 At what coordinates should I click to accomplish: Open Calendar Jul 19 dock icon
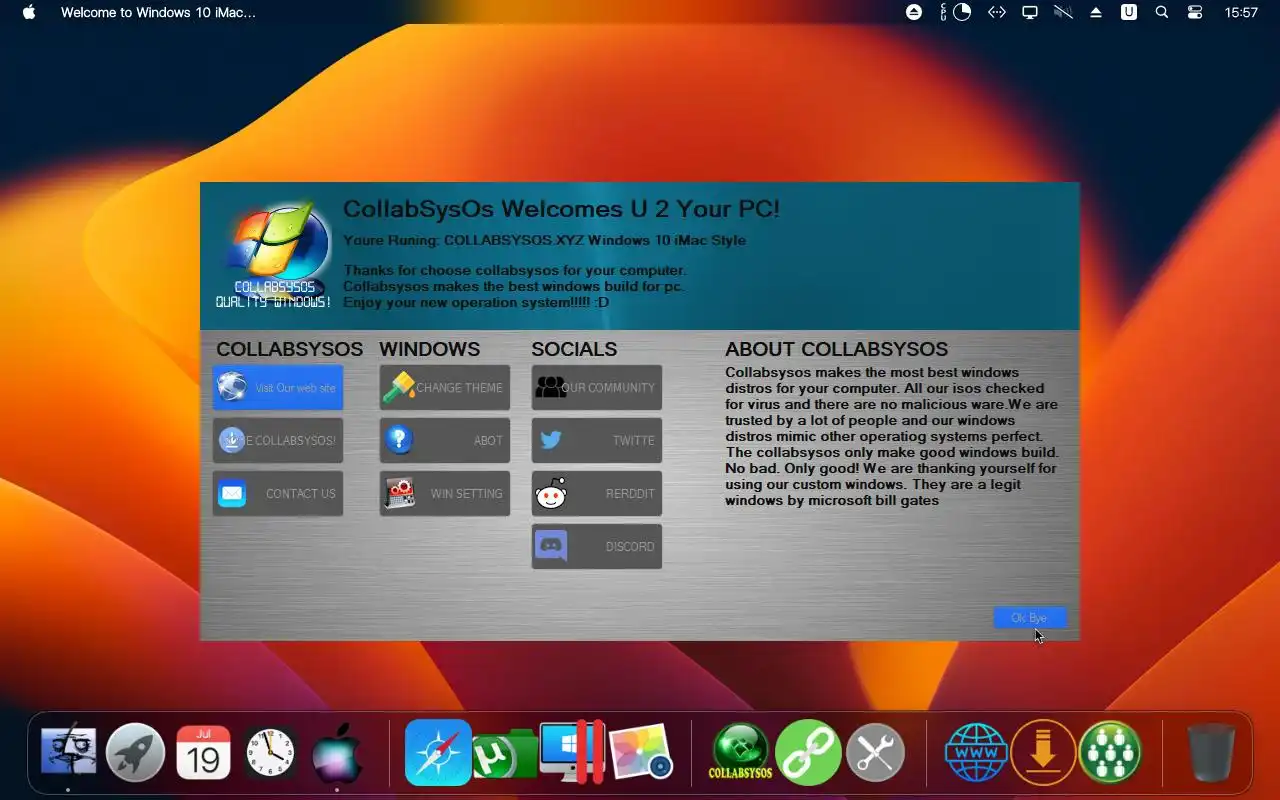pos(204,753)
